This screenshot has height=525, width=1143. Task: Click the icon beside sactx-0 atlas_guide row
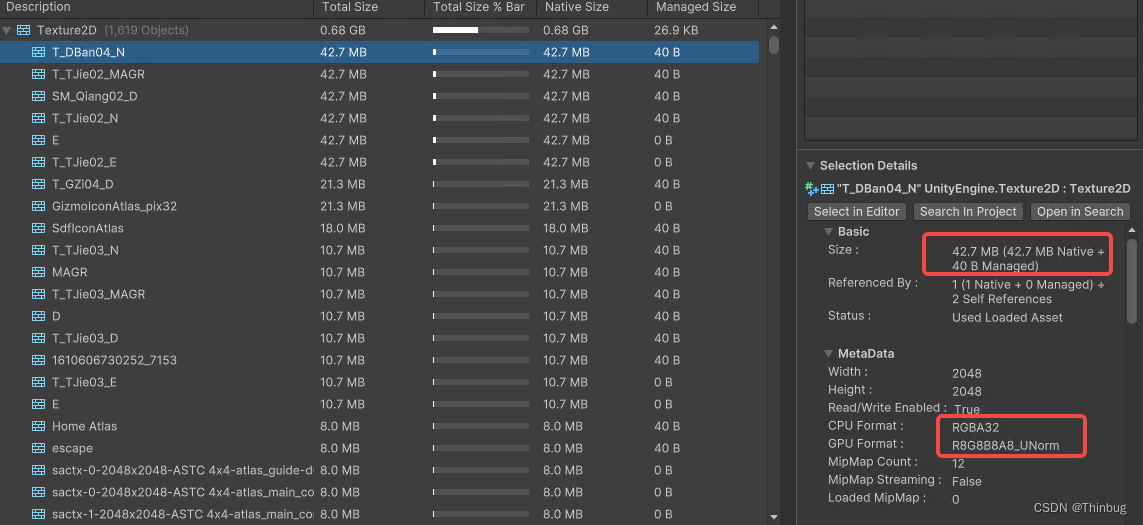[39, 470]
